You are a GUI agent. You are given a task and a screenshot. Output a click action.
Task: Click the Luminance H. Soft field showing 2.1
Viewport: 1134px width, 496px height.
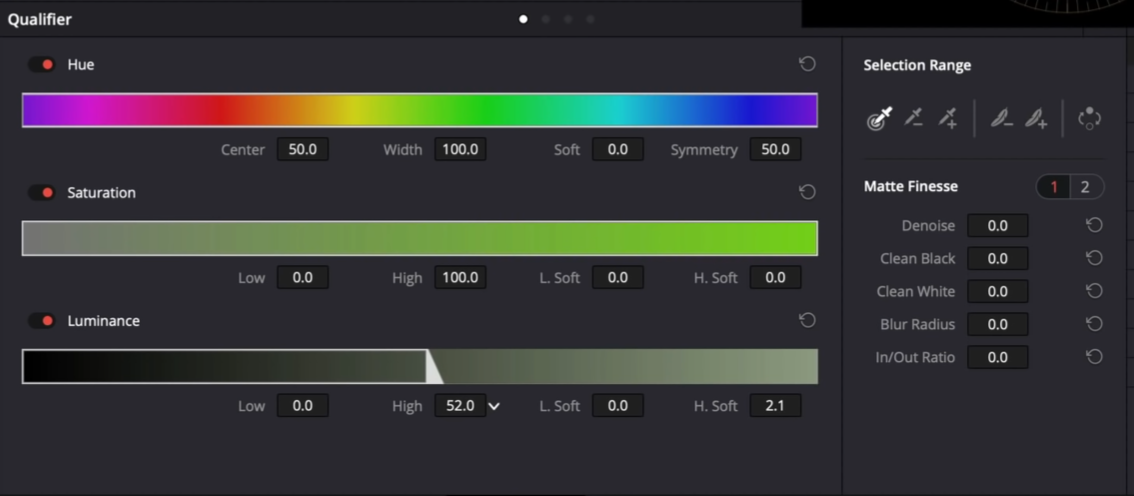pyautogui.click(x=775, y=406)
